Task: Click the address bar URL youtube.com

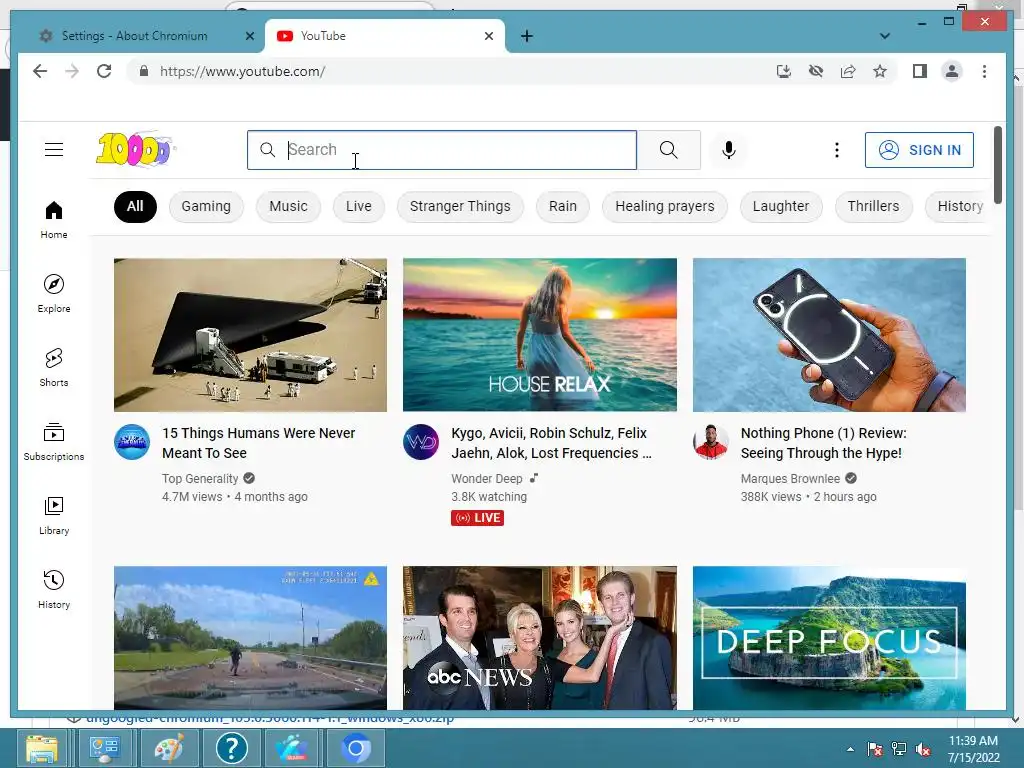Action: pyautogui.click(x=242, y=71)
